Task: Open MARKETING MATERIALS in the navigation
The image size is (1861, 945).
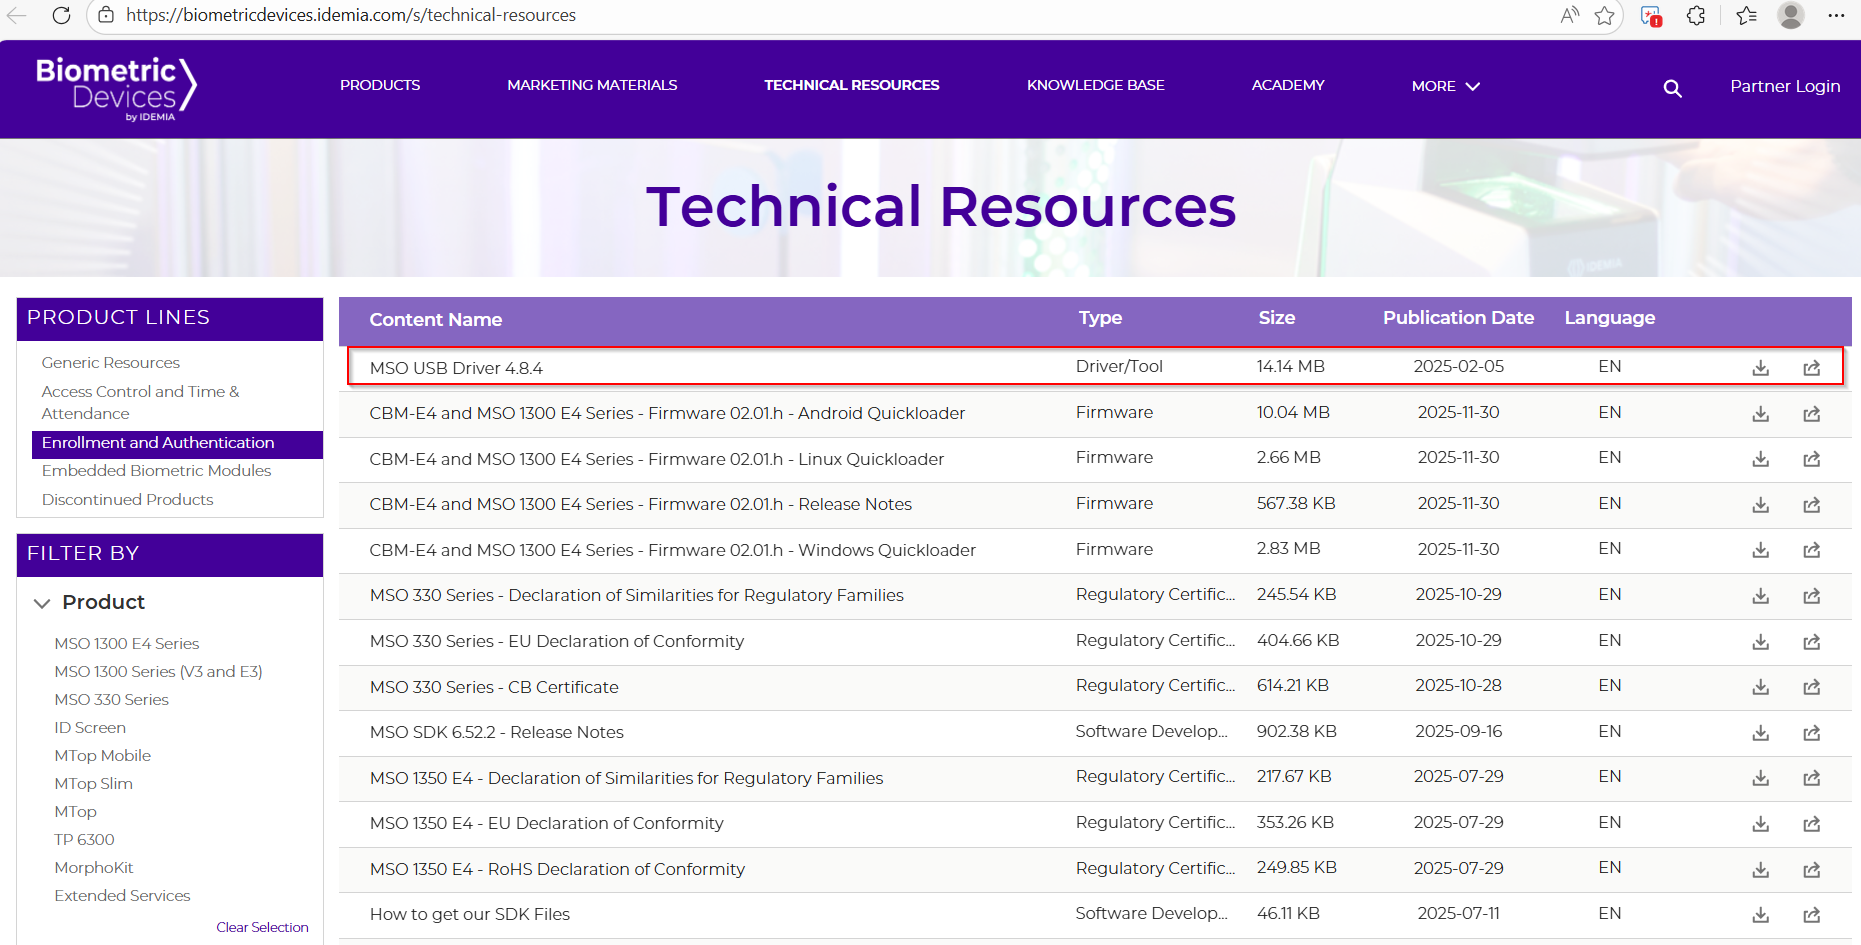Action: pos(592,85)
